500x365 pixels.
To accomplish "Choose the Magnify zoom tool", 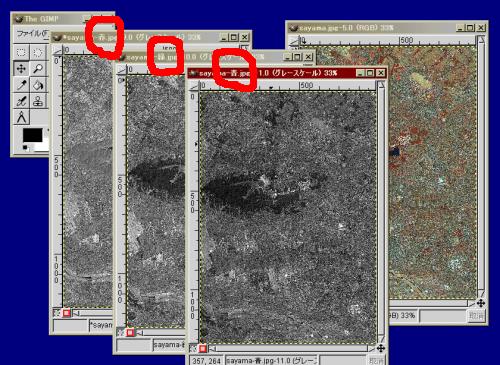I will click(x=38, y=69).
